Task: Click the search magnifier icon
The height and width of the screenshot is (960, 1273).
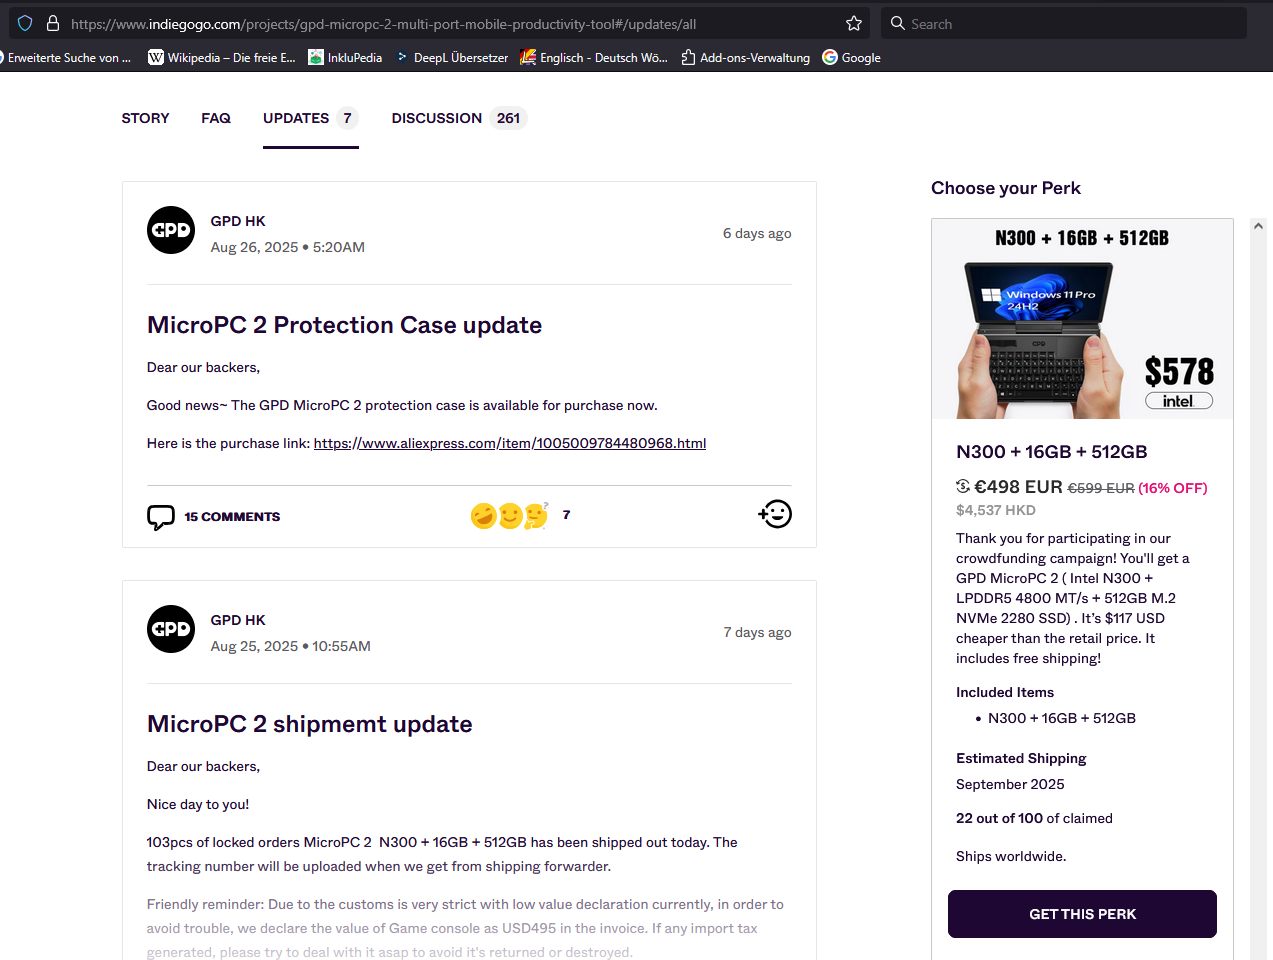Action: coord(897,23)
